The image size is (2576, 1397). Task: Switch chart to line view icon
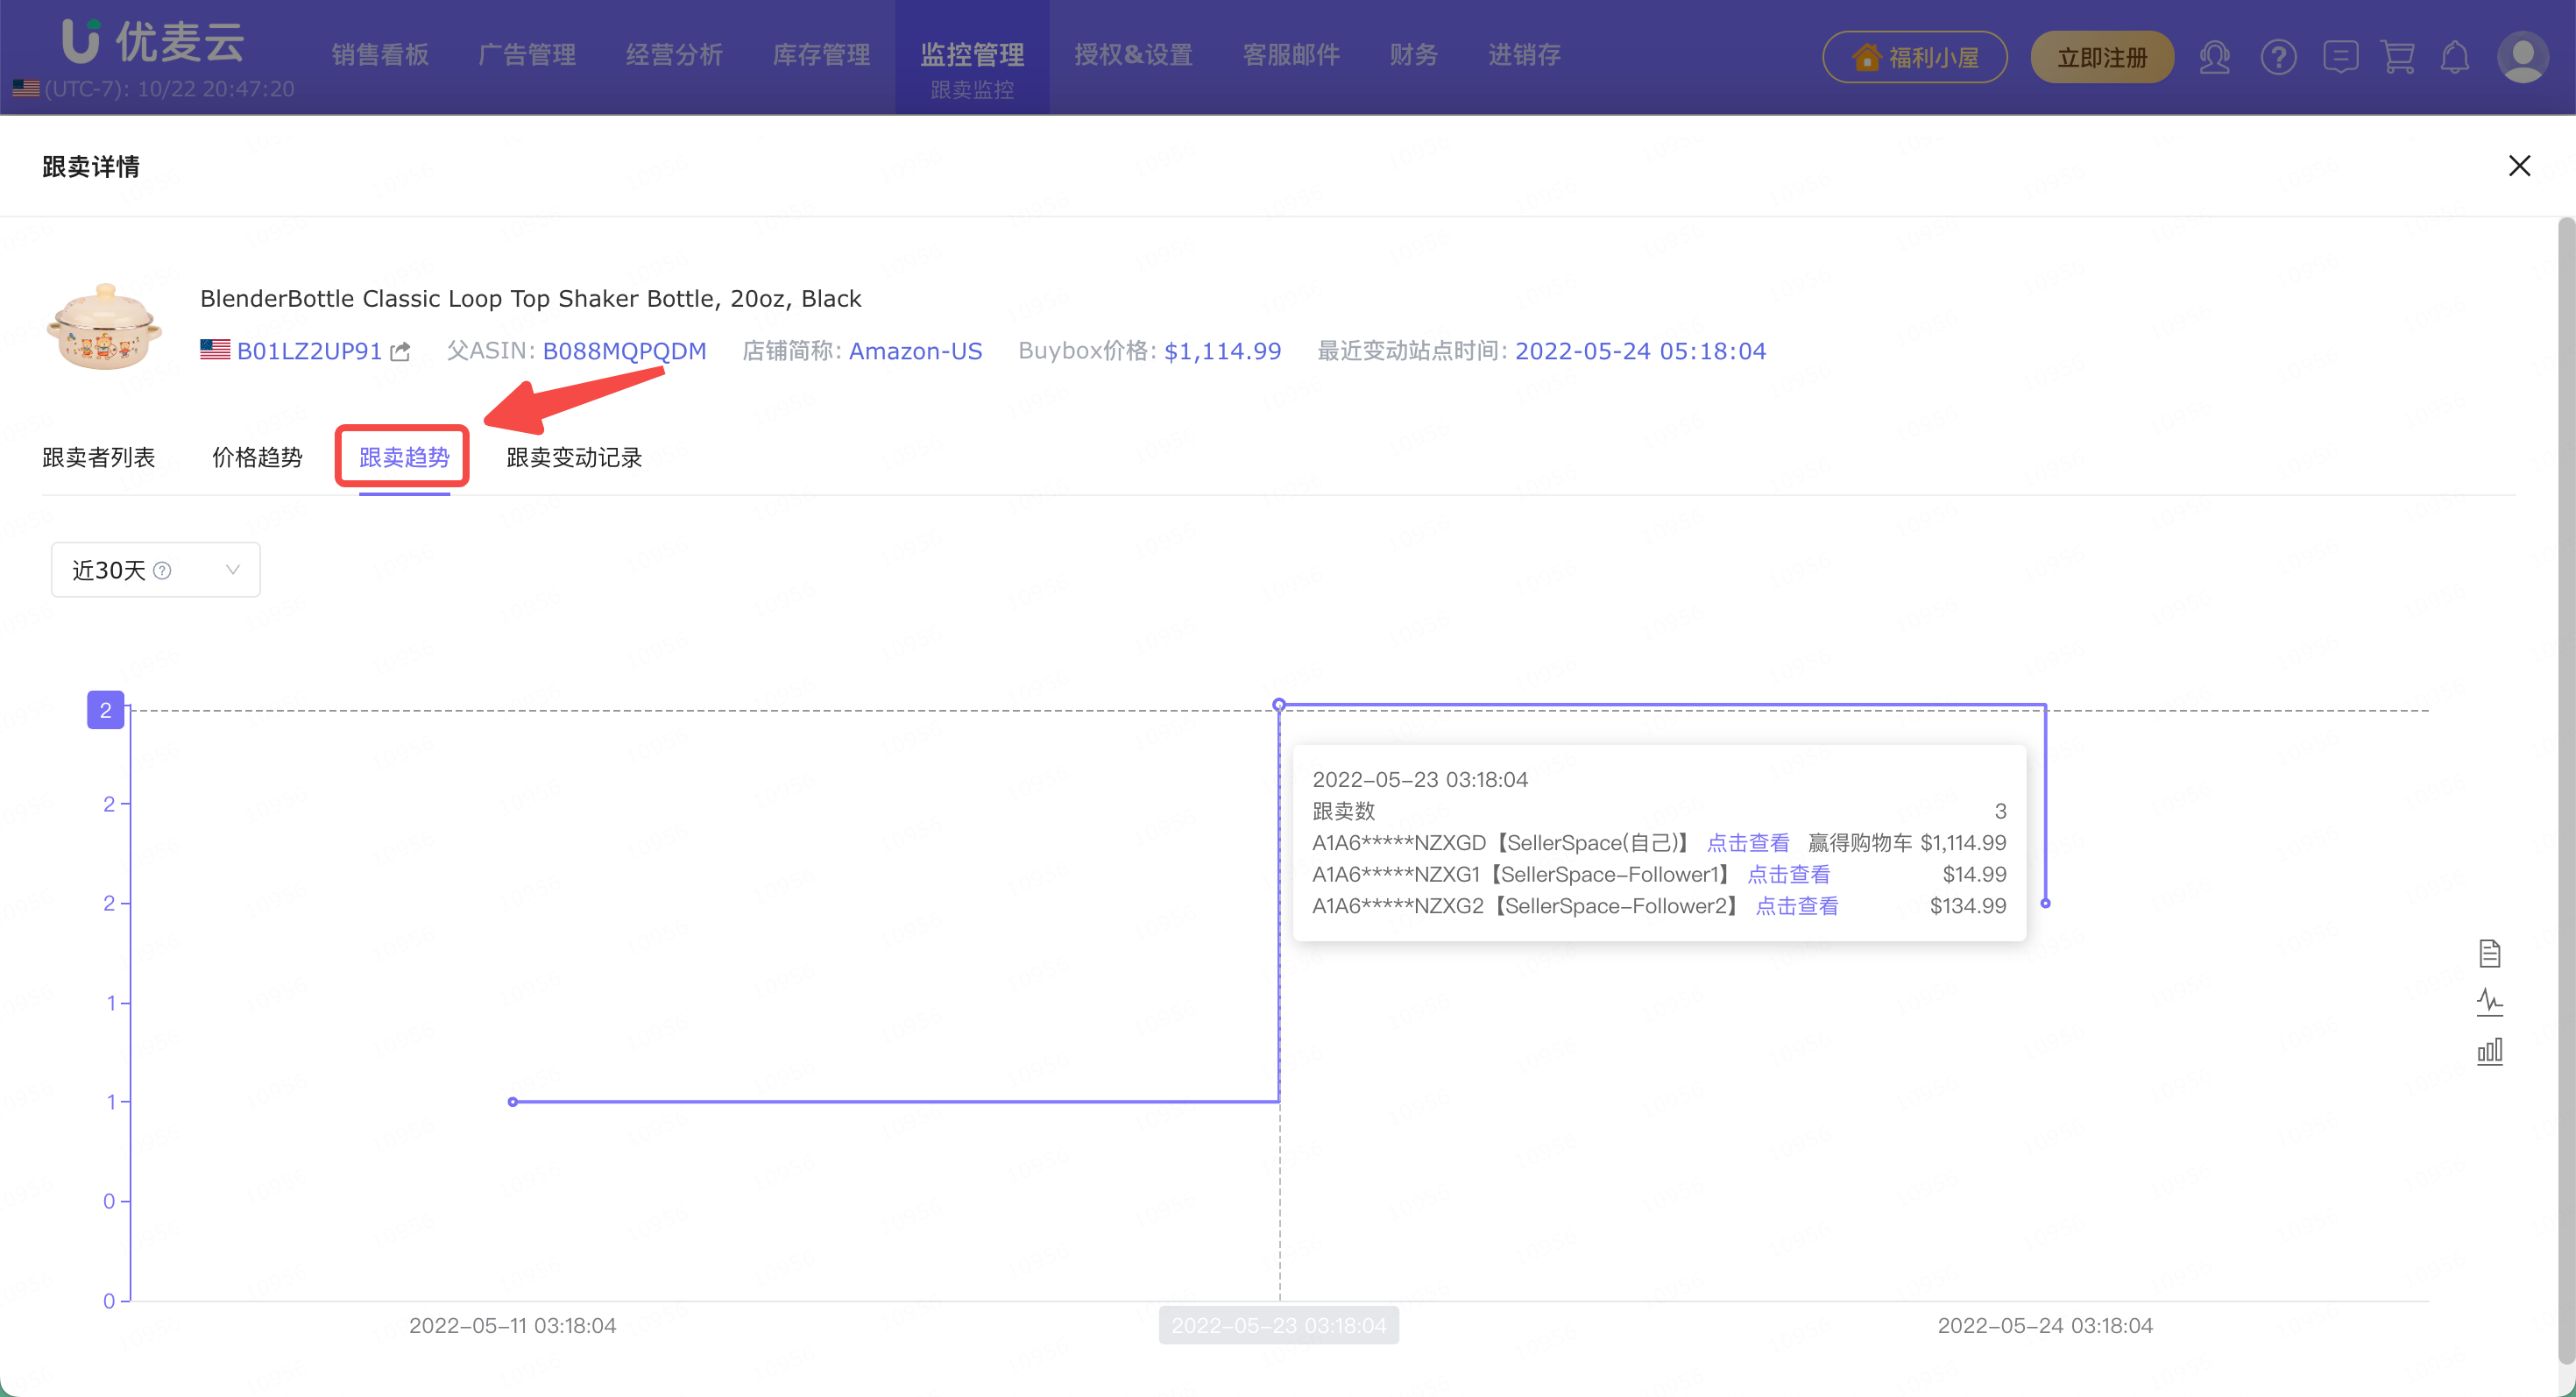[x=2489, y=1001]
